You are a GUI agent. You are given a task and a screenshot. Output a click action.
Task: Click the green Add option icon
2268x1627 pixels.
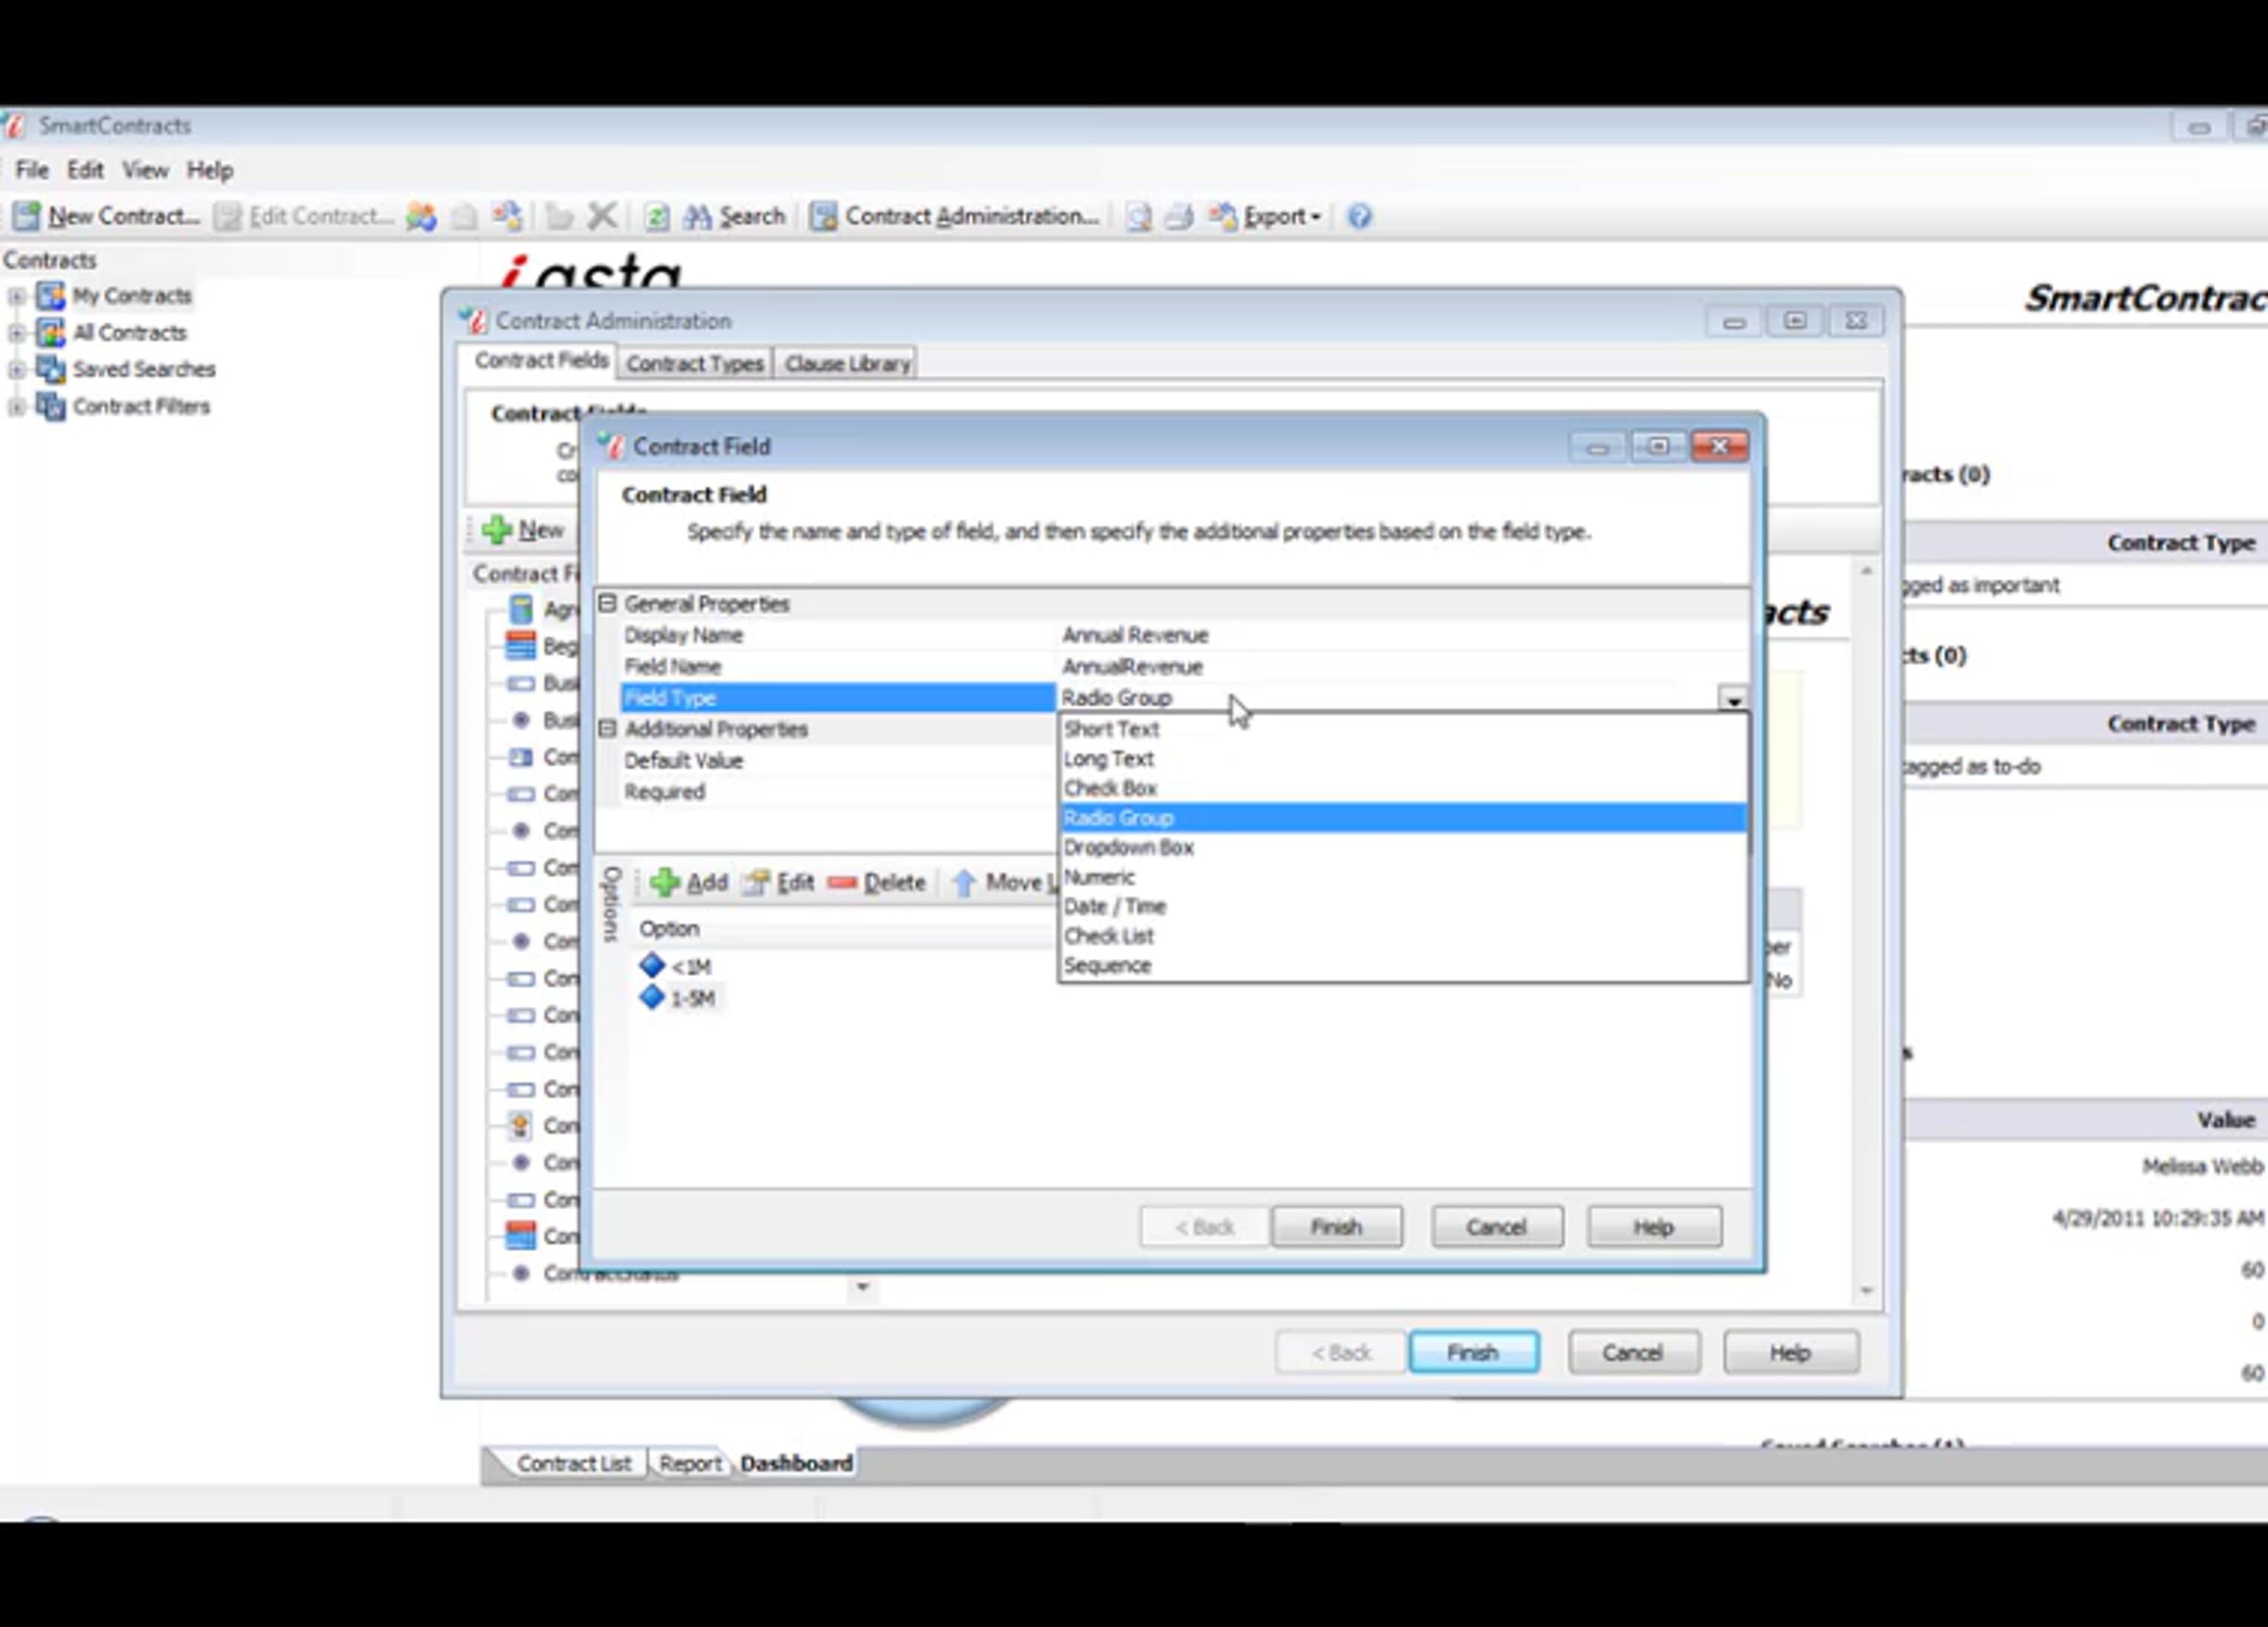pyautogui.click(x=665, y=882)
